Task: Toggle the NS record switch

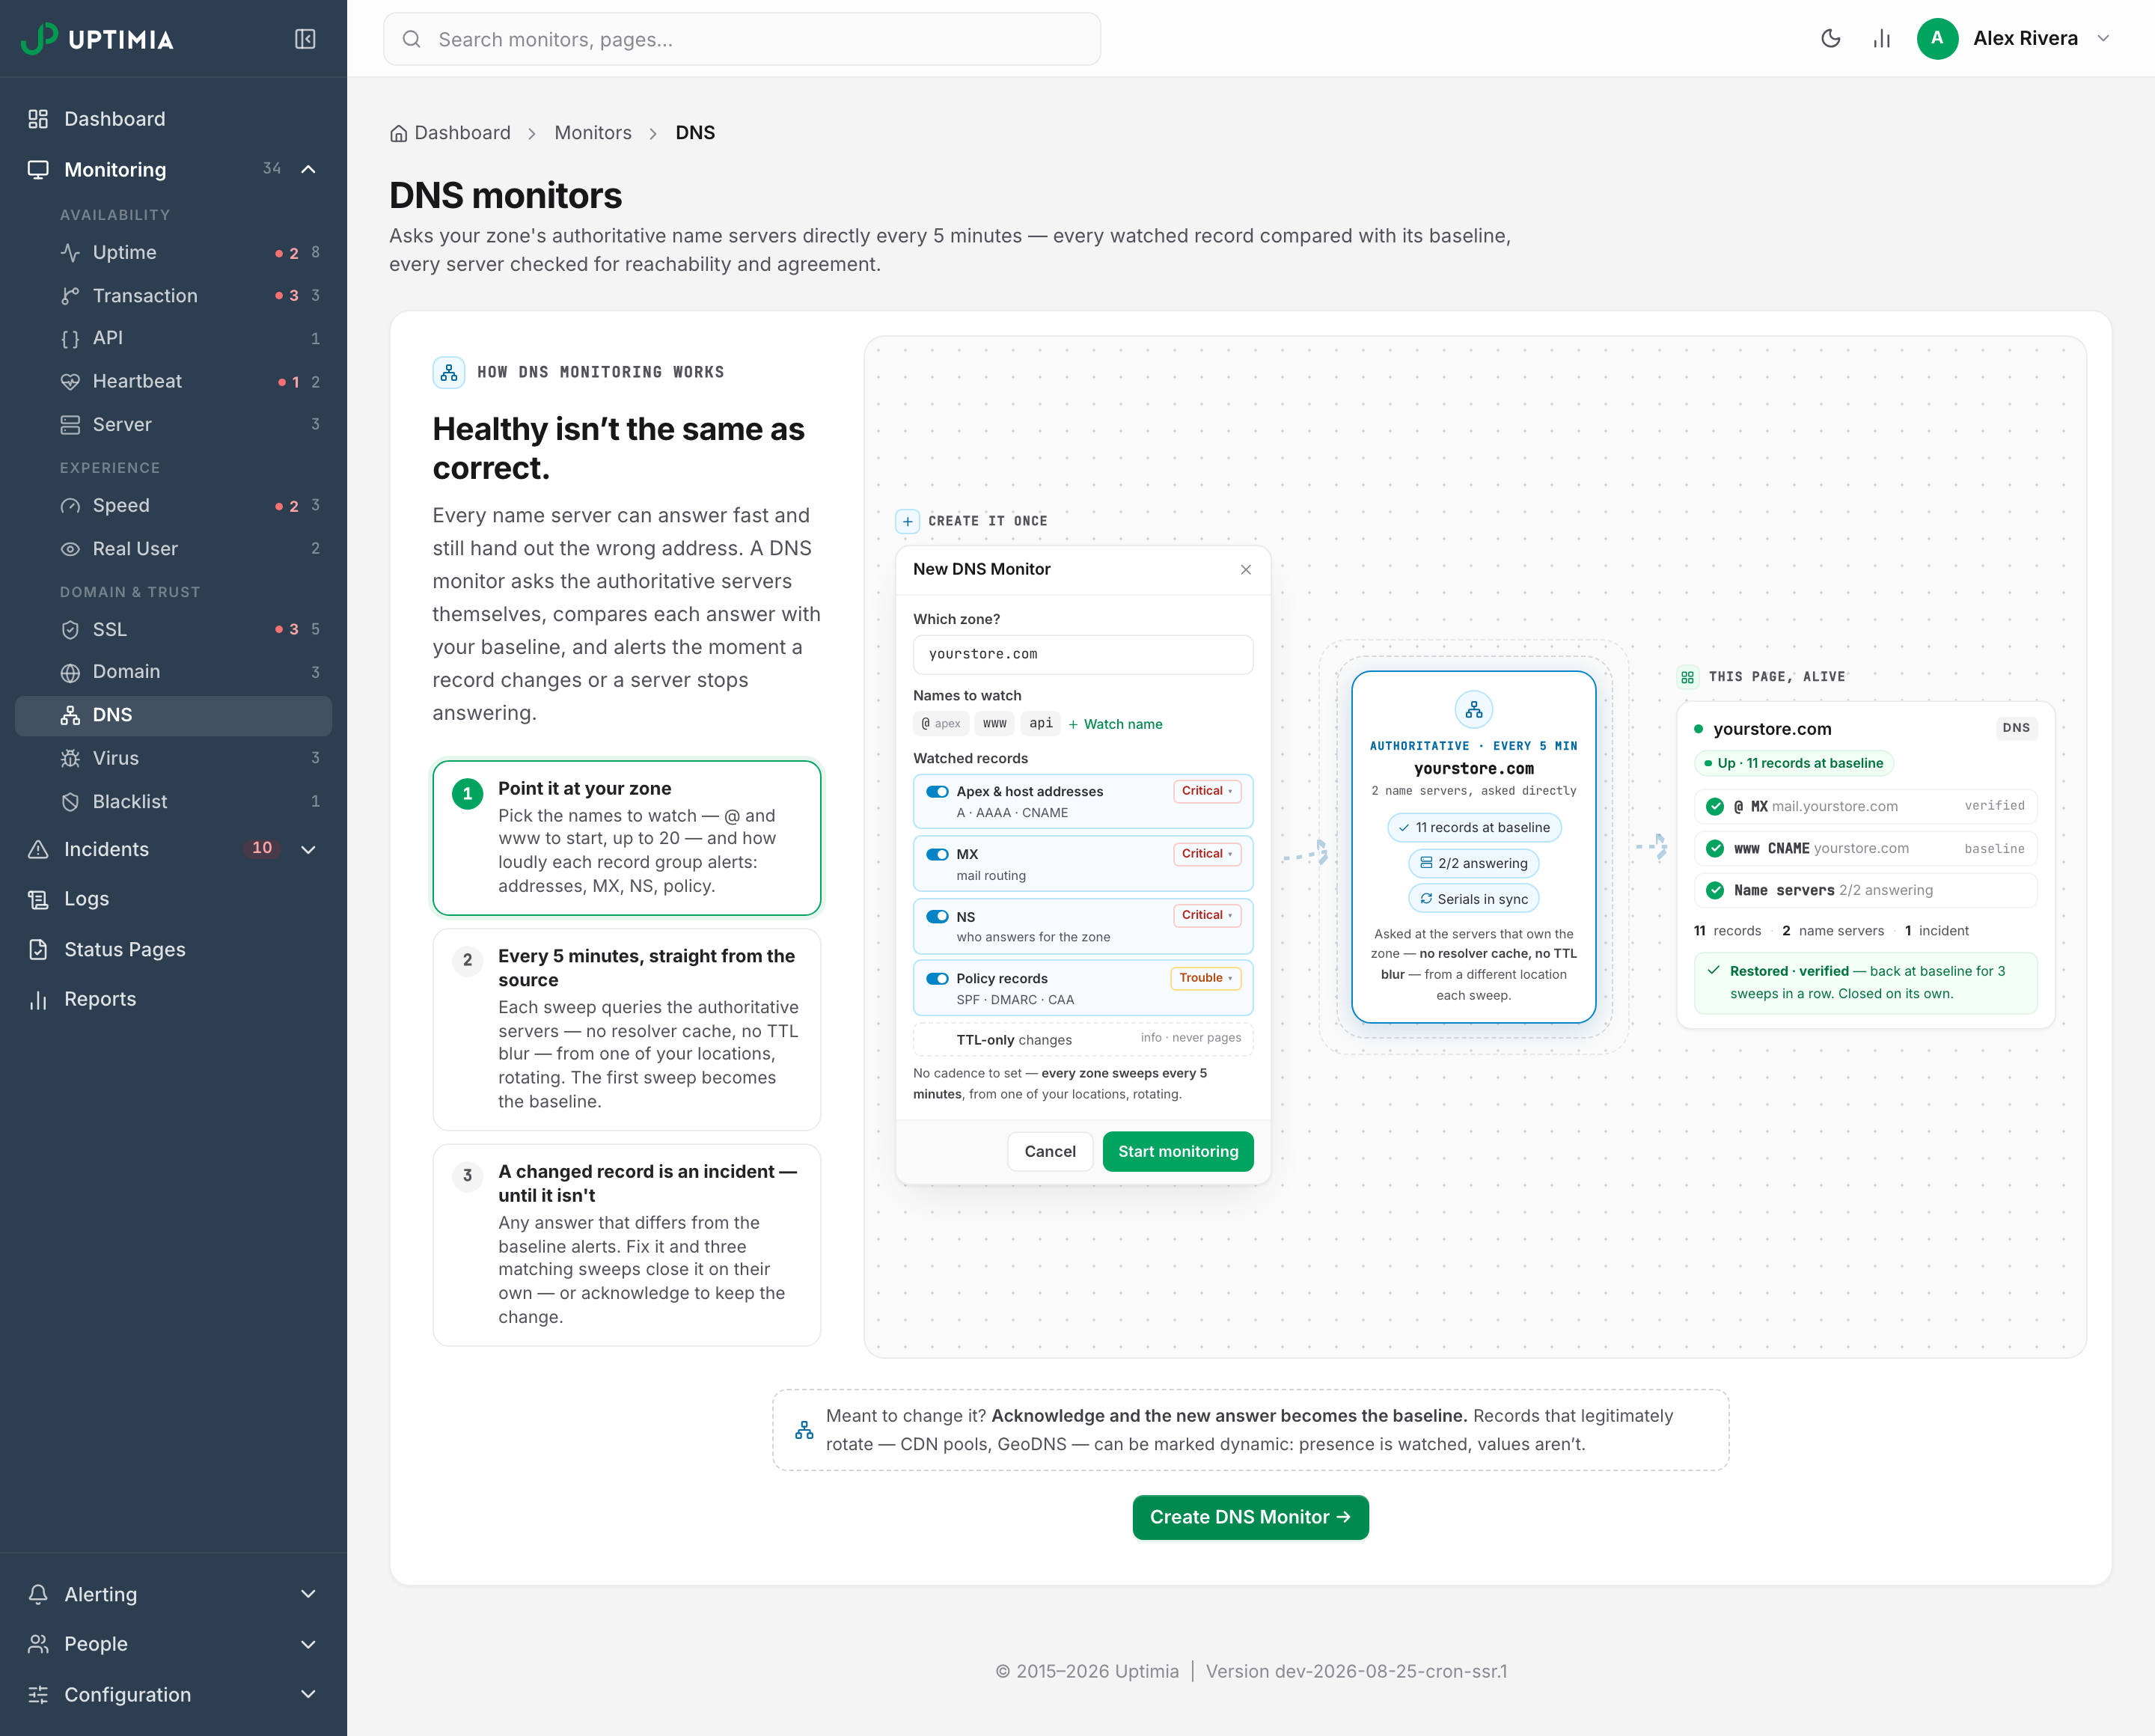Action: pos(937,916)
